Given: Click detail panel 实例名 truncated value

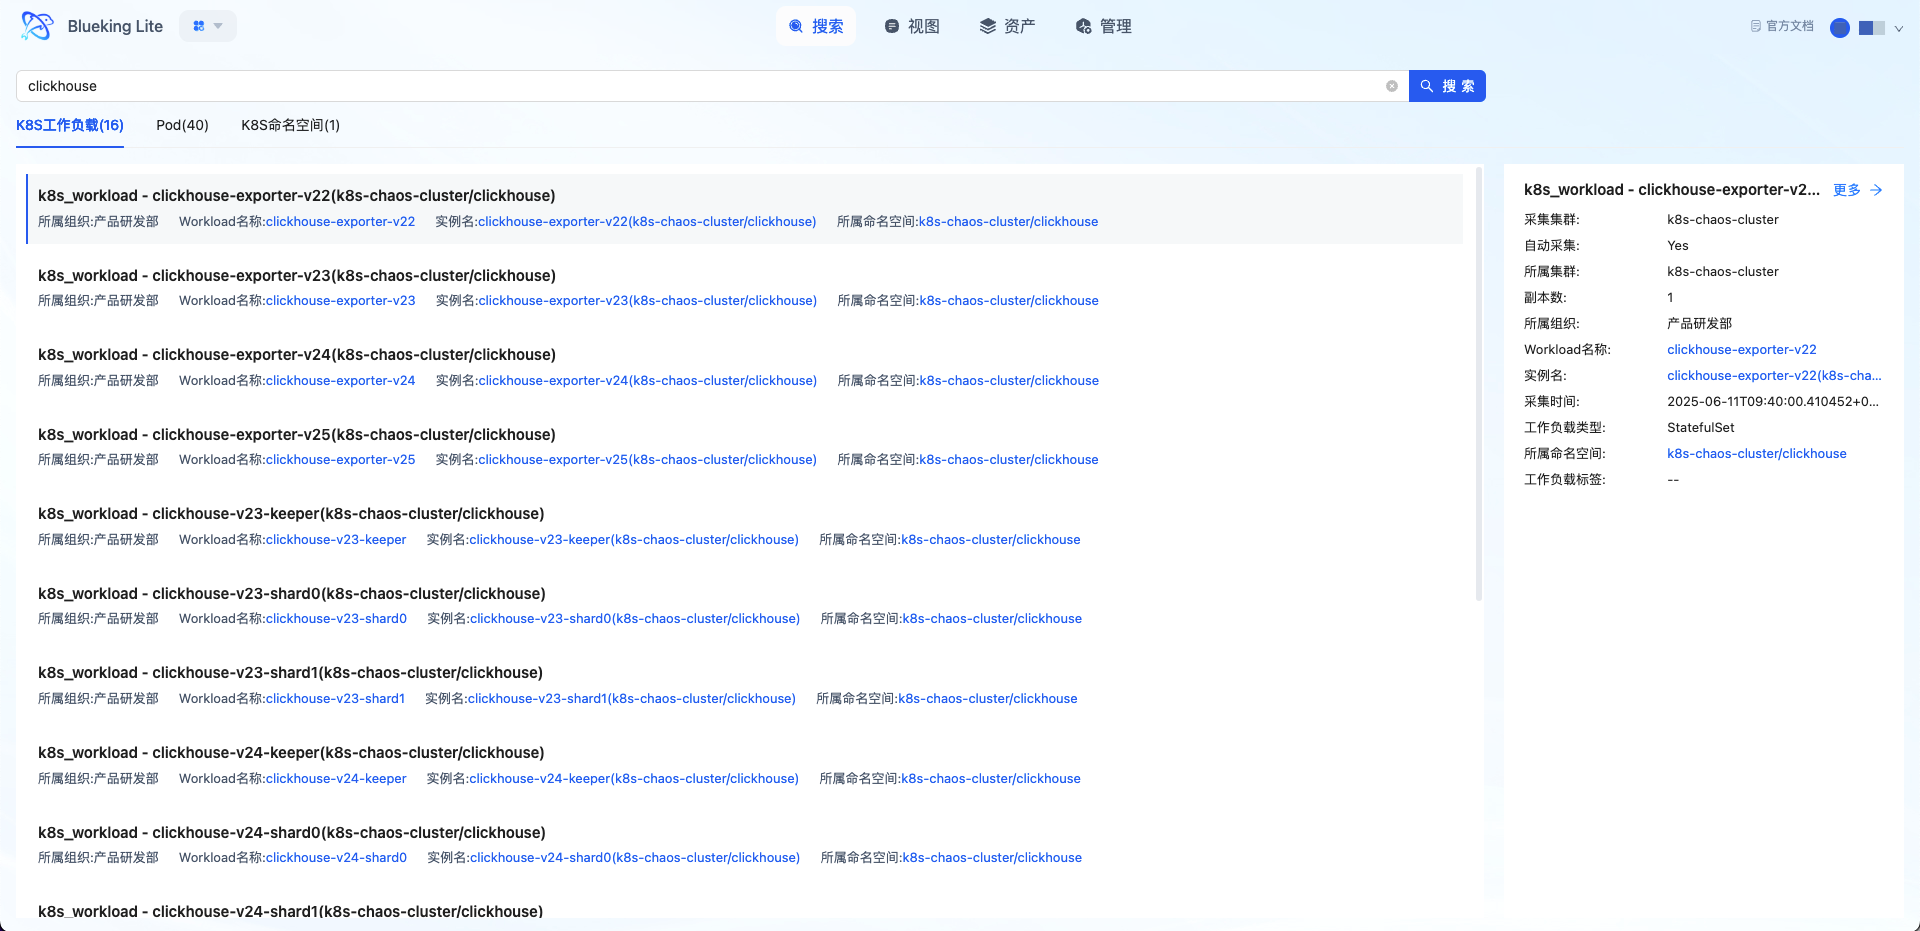Looking at the screenshot, I should [1774, 376].
